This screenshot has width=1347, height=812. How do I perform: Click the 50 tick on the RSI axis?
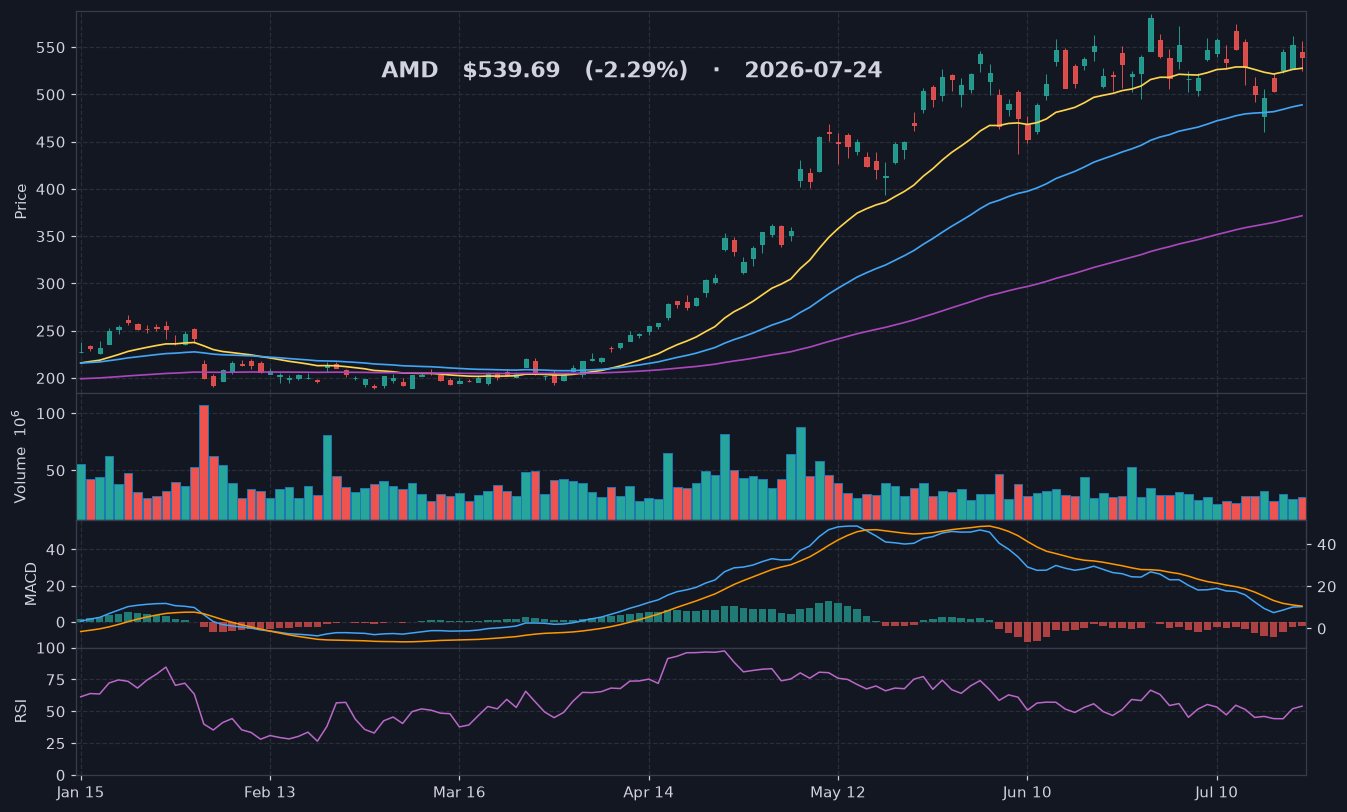coord(57,712)
